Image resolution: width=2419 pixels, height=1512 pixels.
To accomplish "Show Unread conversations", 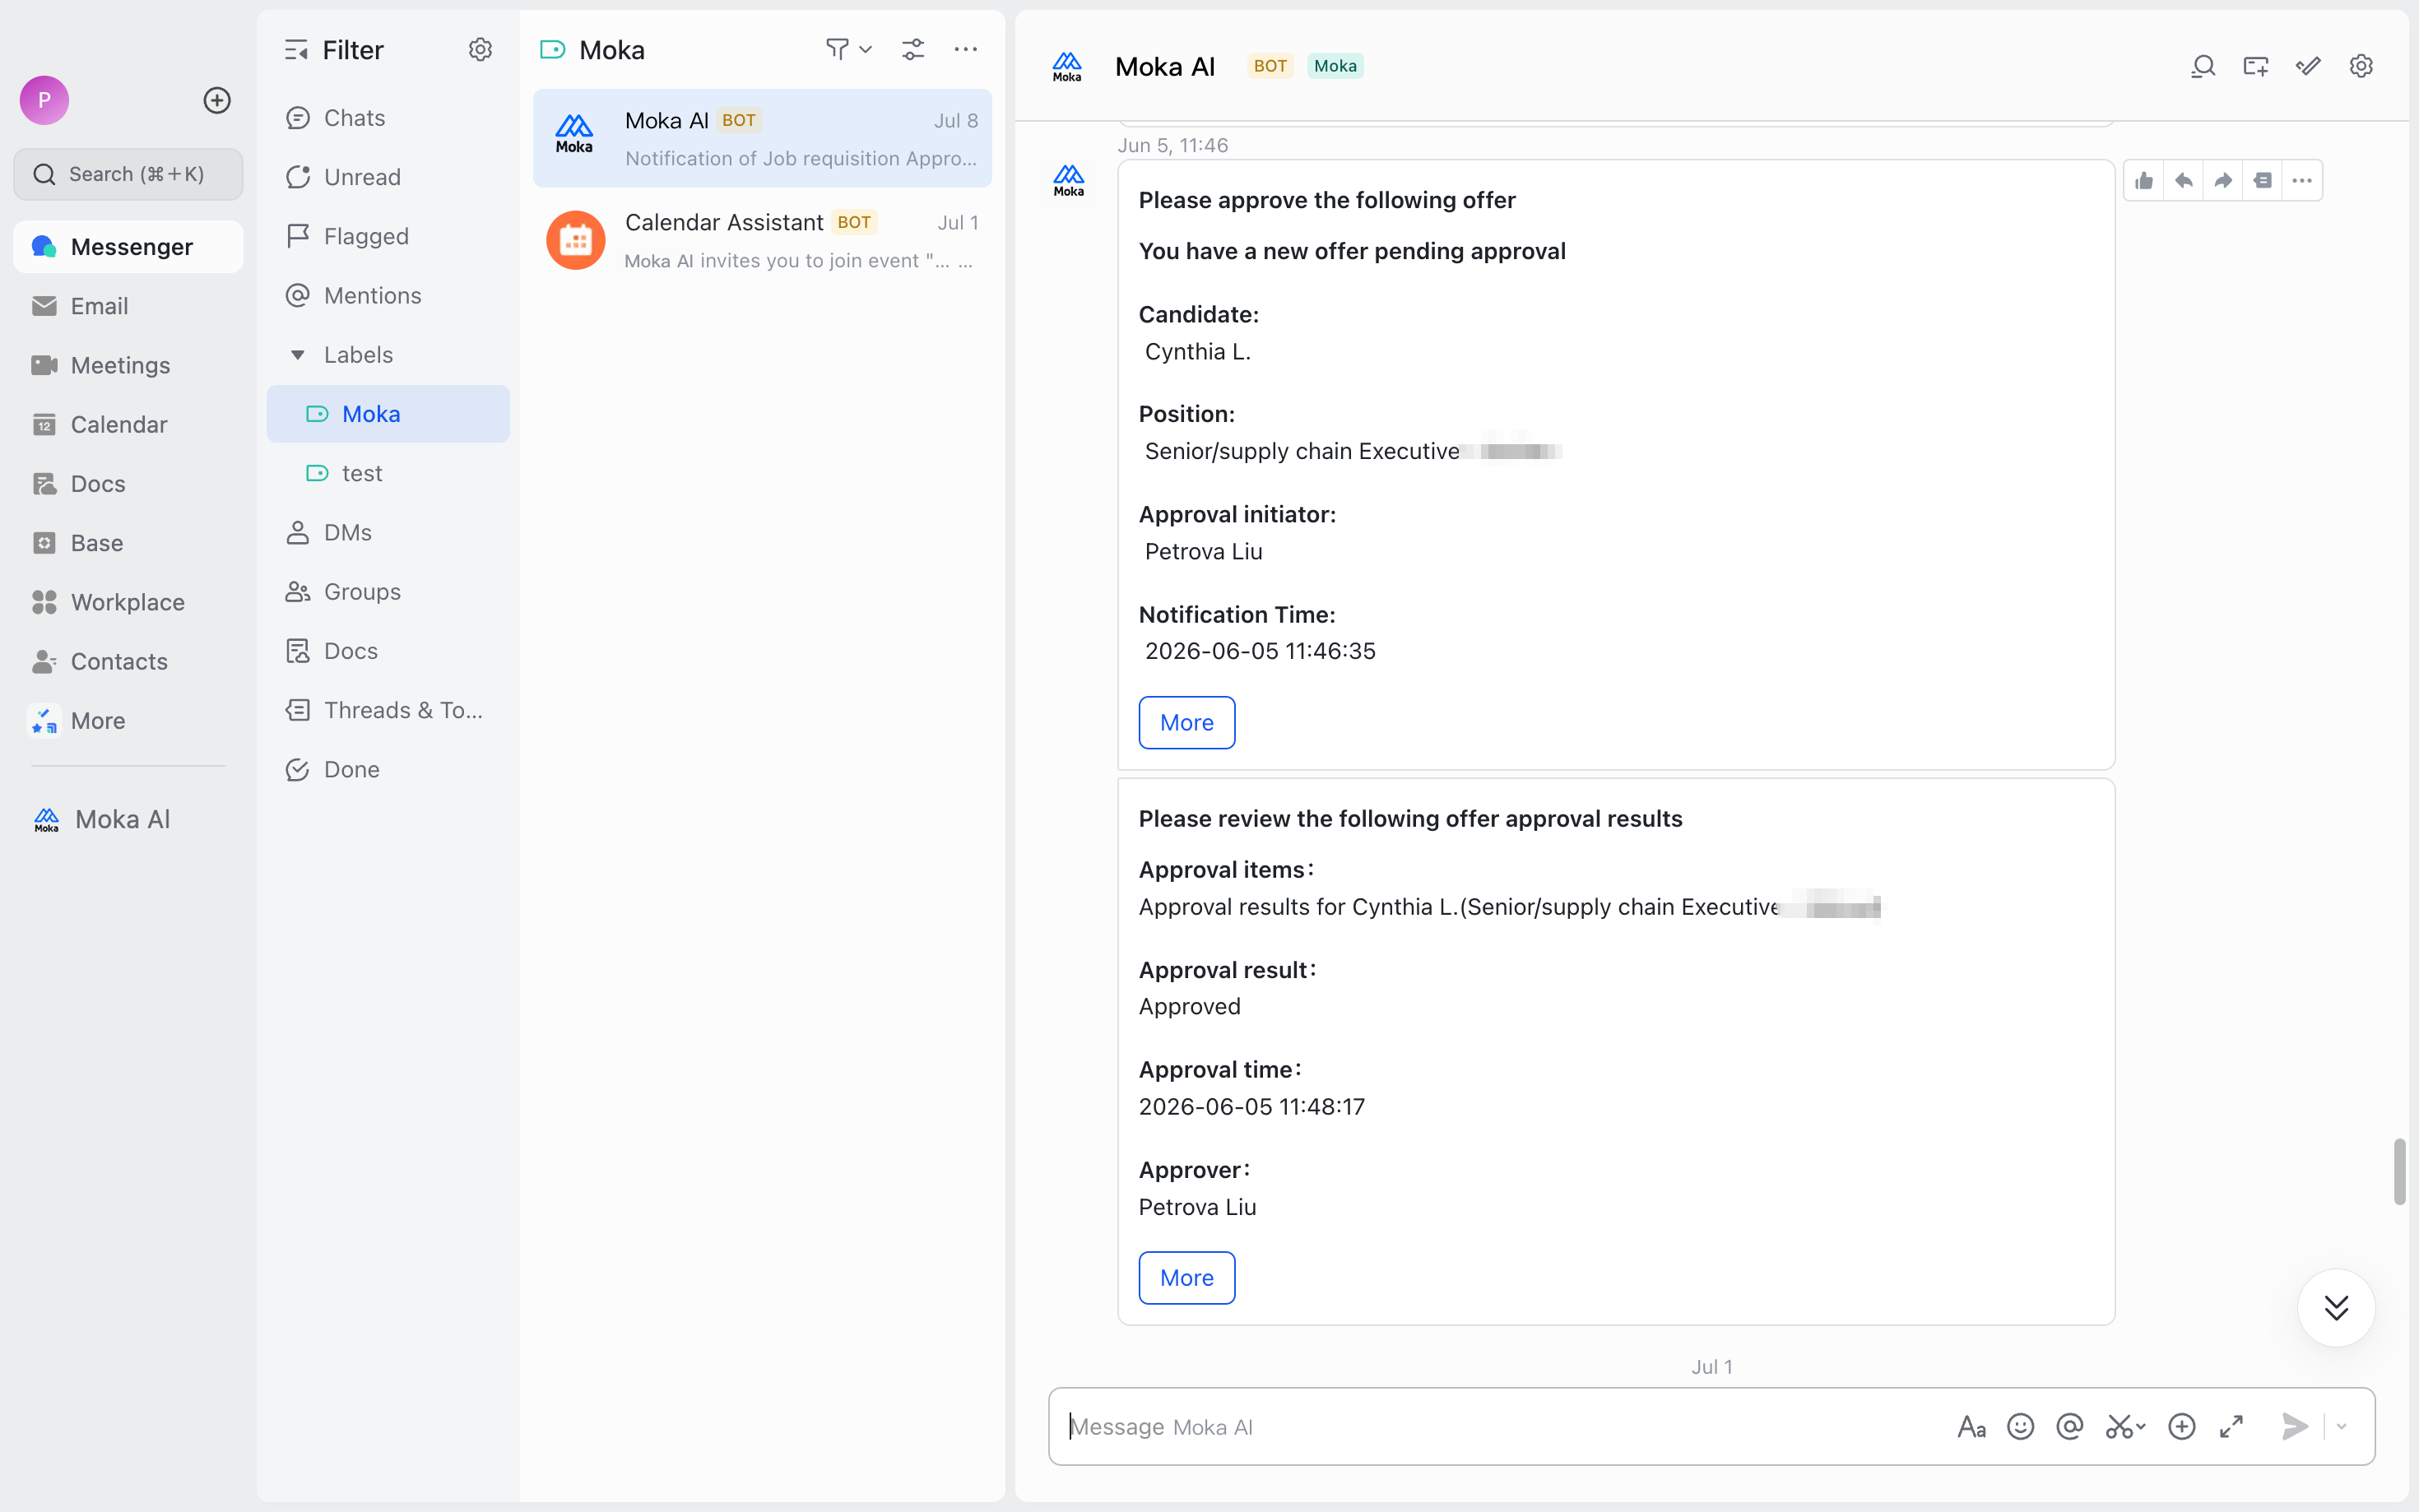I will click(388, 177).
